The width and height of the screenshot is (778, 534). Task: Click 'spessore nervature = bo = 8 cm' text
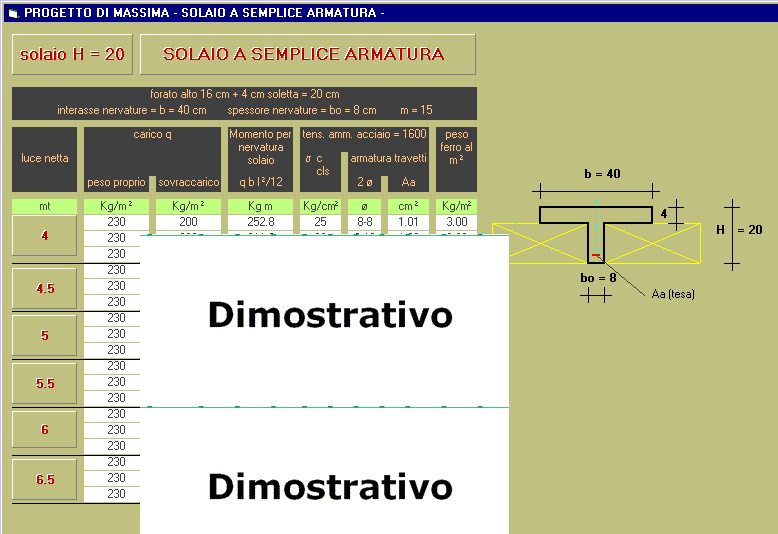point(302,110)
